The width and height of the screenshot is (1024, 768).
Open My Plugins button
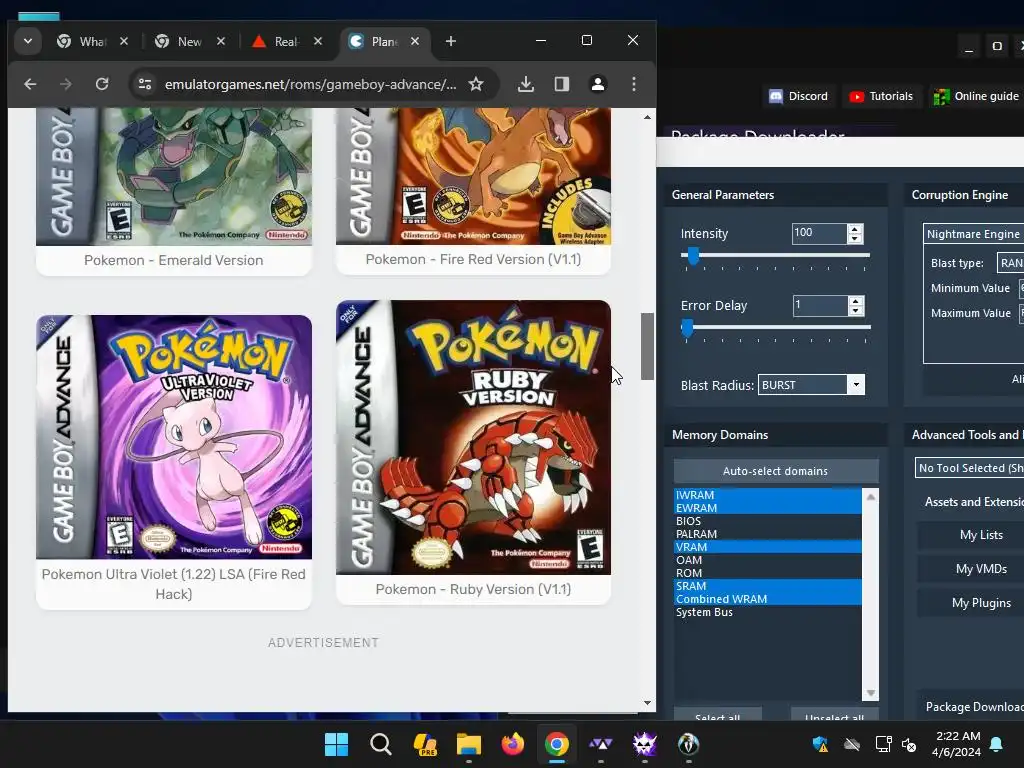[x=971, y=603]
